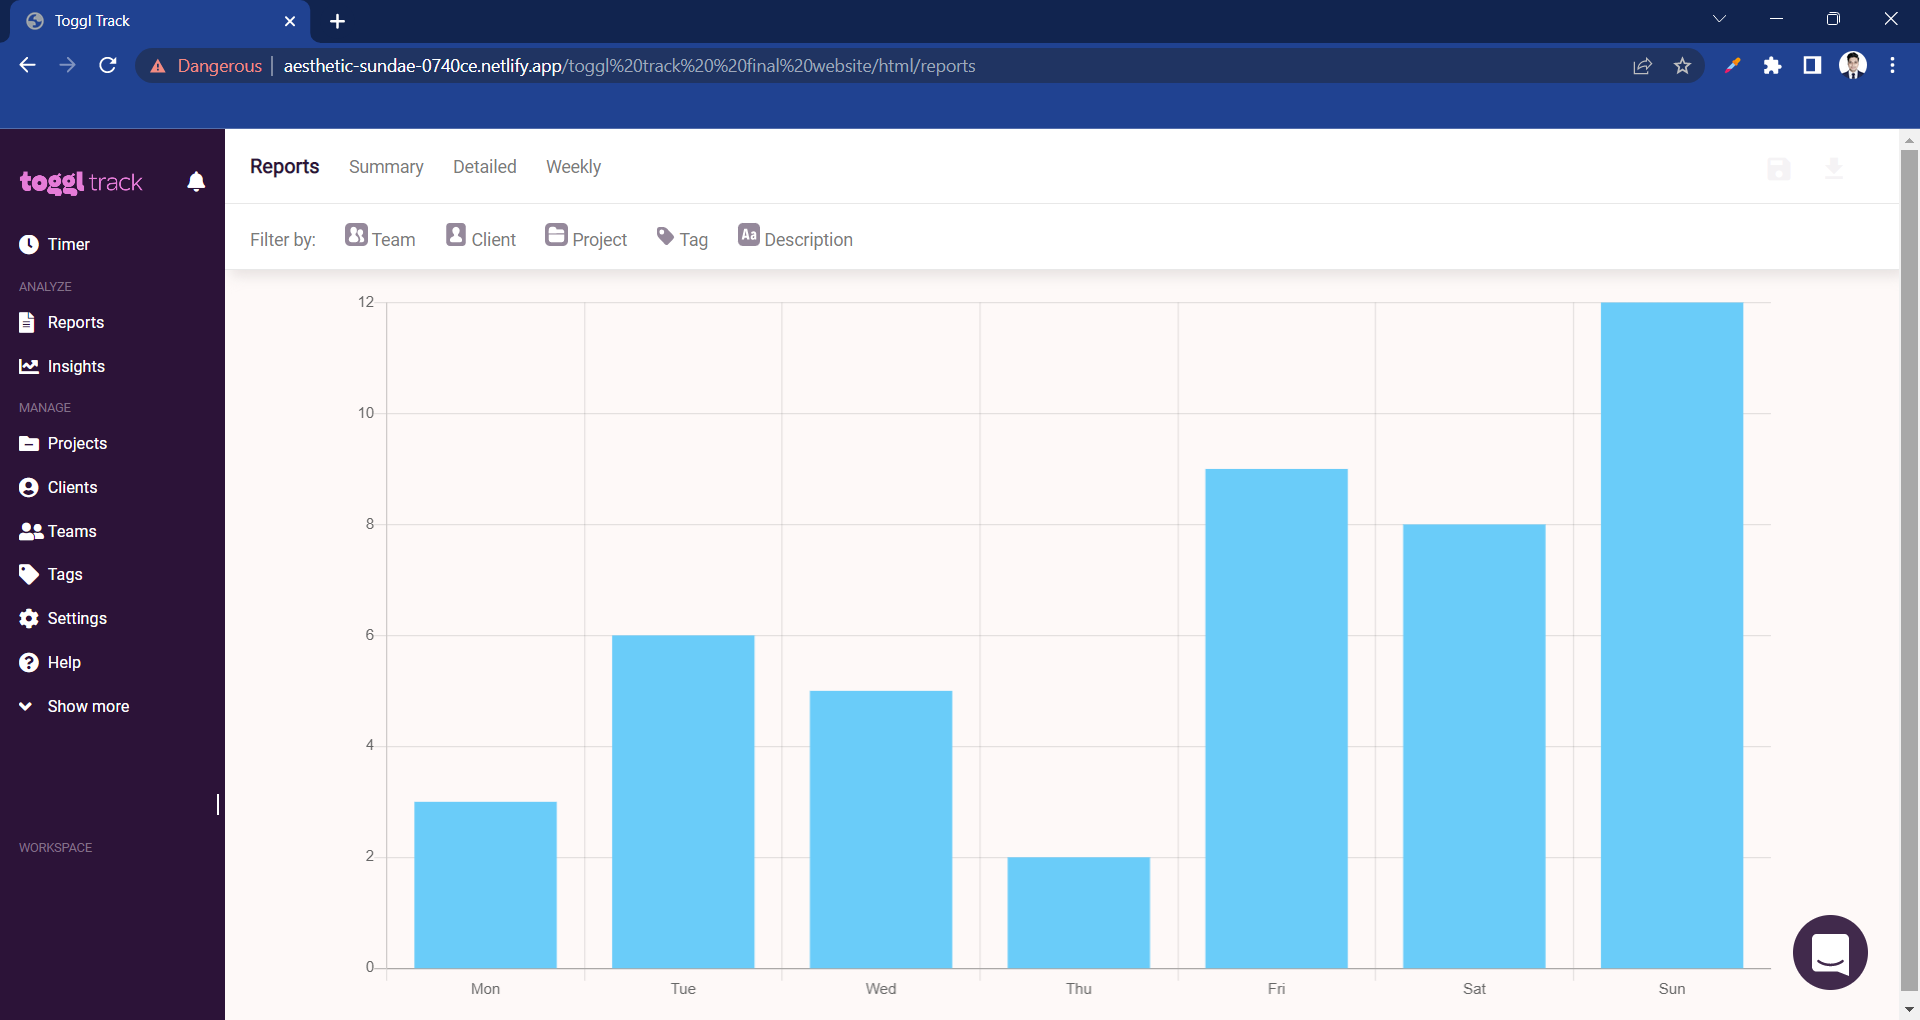The height and width of the screenshot is (1020, 1920).
Task: Filter reports by Project
Action: [586, 237]
